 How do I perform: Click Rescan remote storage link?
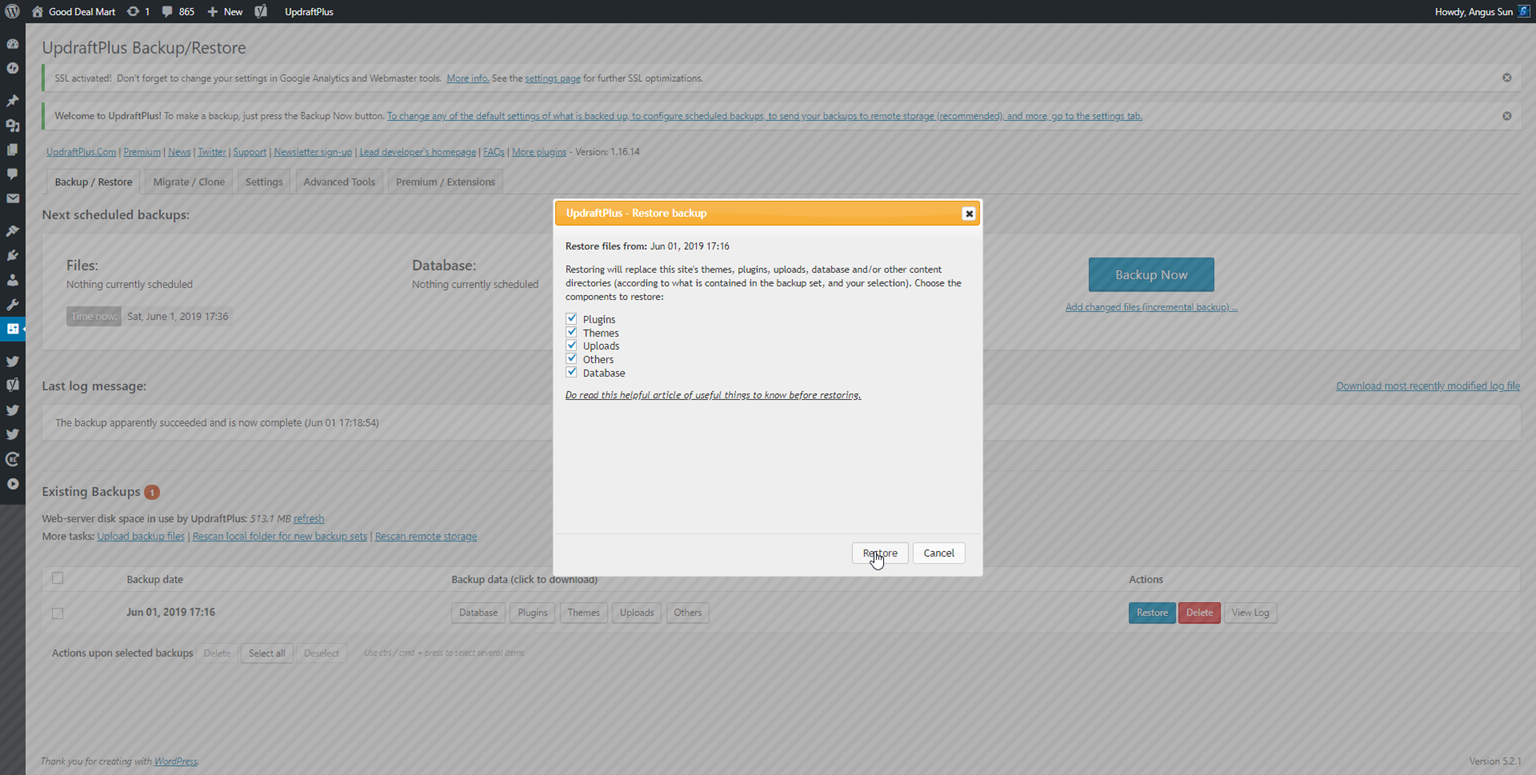pos(426,536)
